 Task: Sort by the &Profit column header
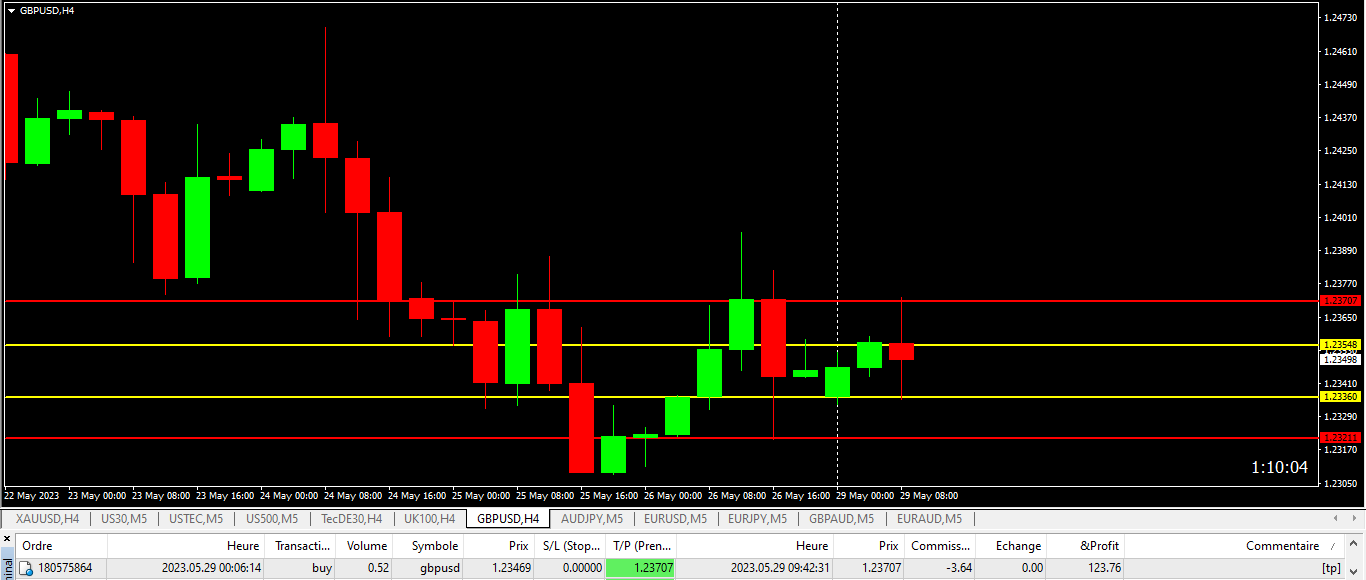pyautogui.click(x=1085, y=546)
